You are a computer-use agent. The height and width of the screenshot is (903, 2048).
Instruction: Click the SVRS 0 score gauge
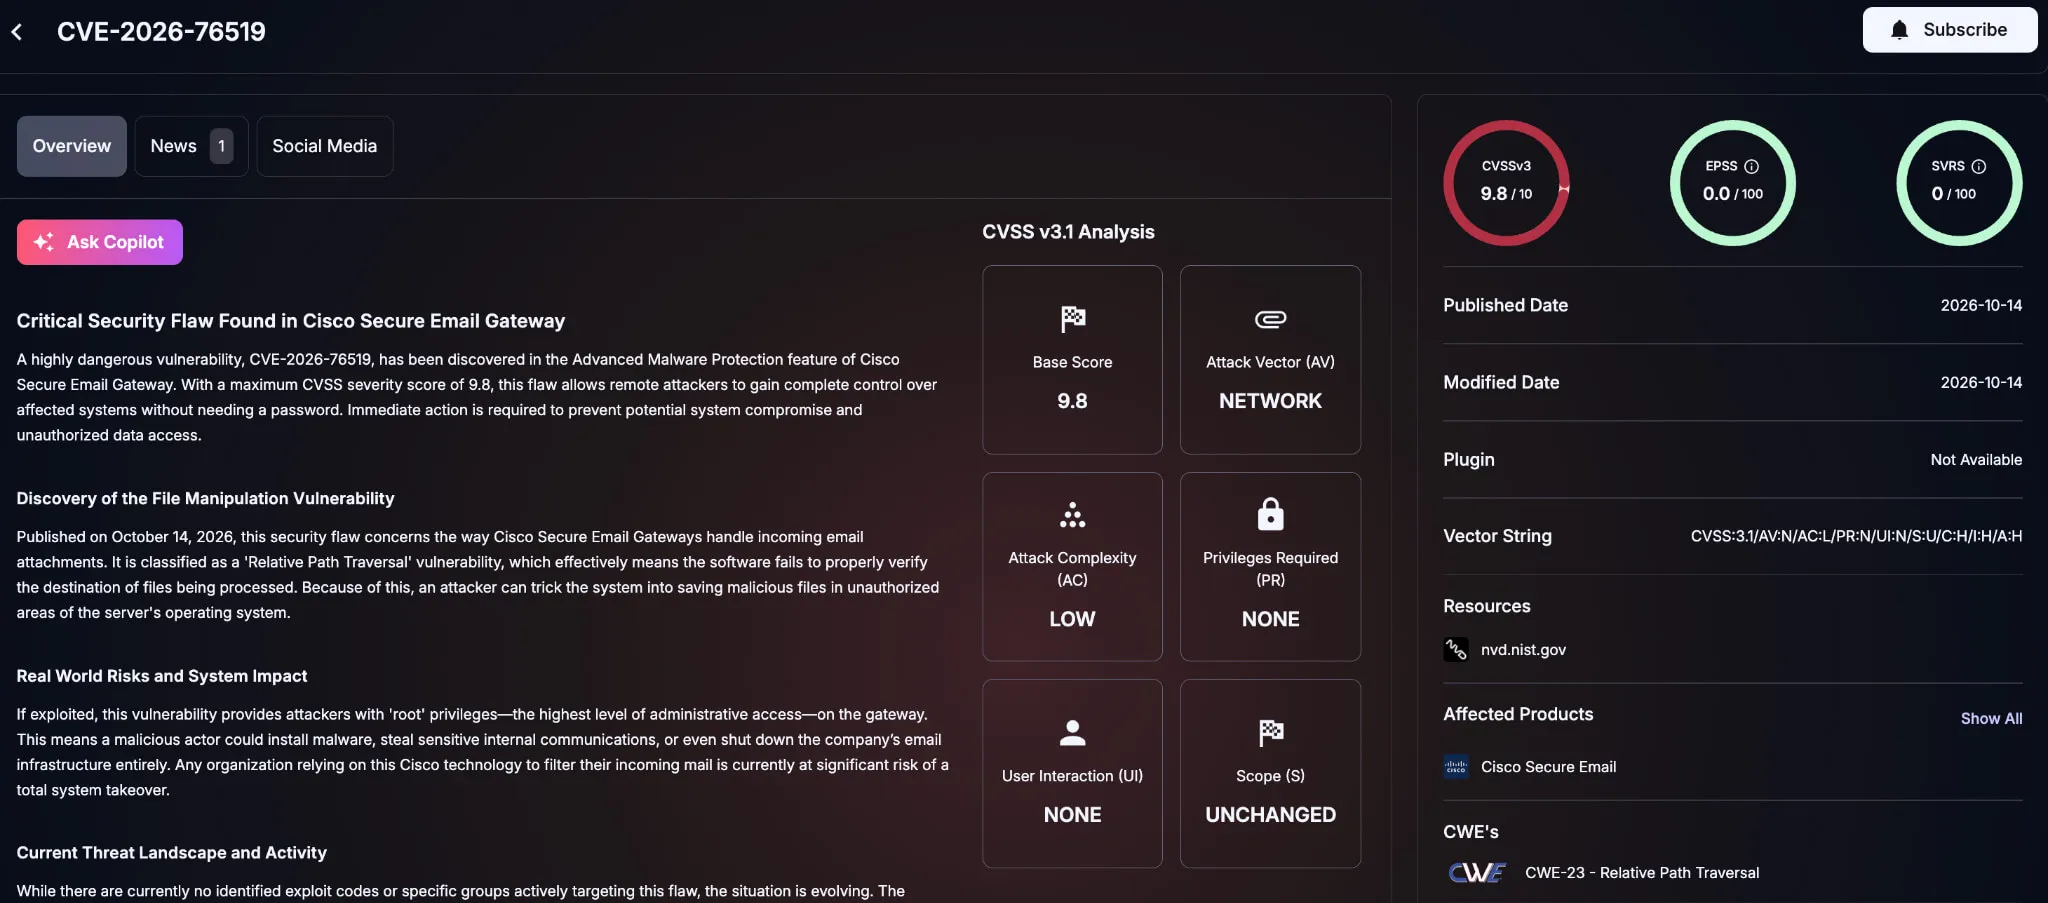click(x=1959, y=183)
